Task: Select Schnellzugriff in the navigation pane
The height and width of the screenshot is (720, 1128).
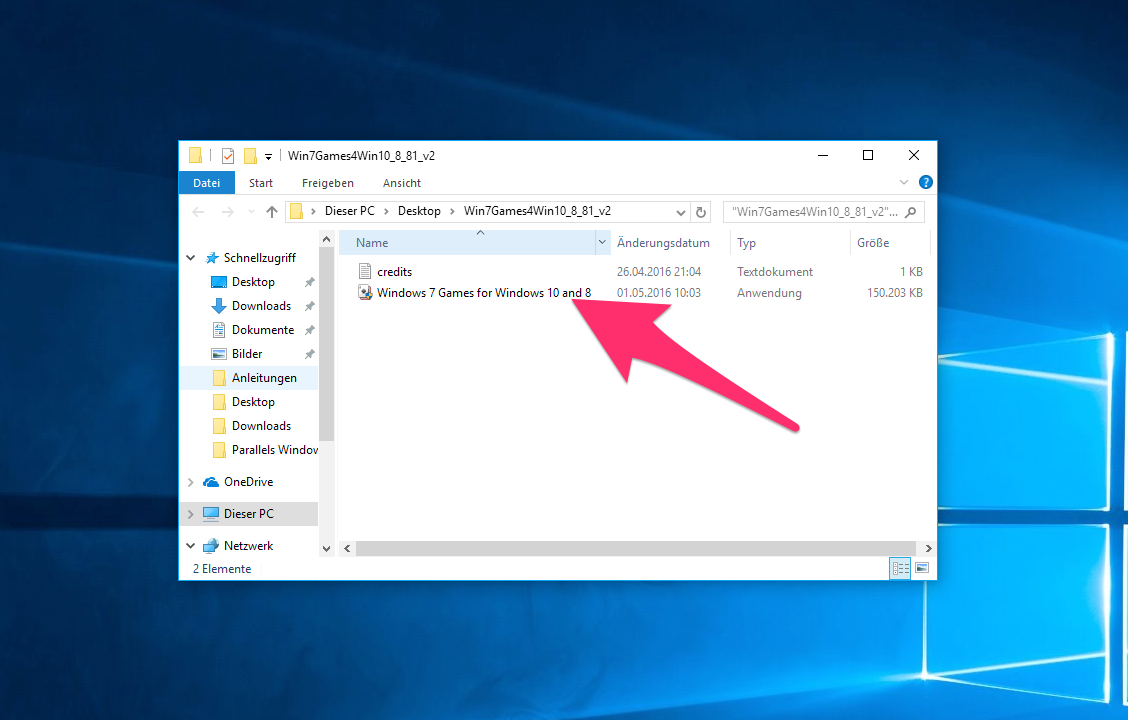Action: click(260, 258)
